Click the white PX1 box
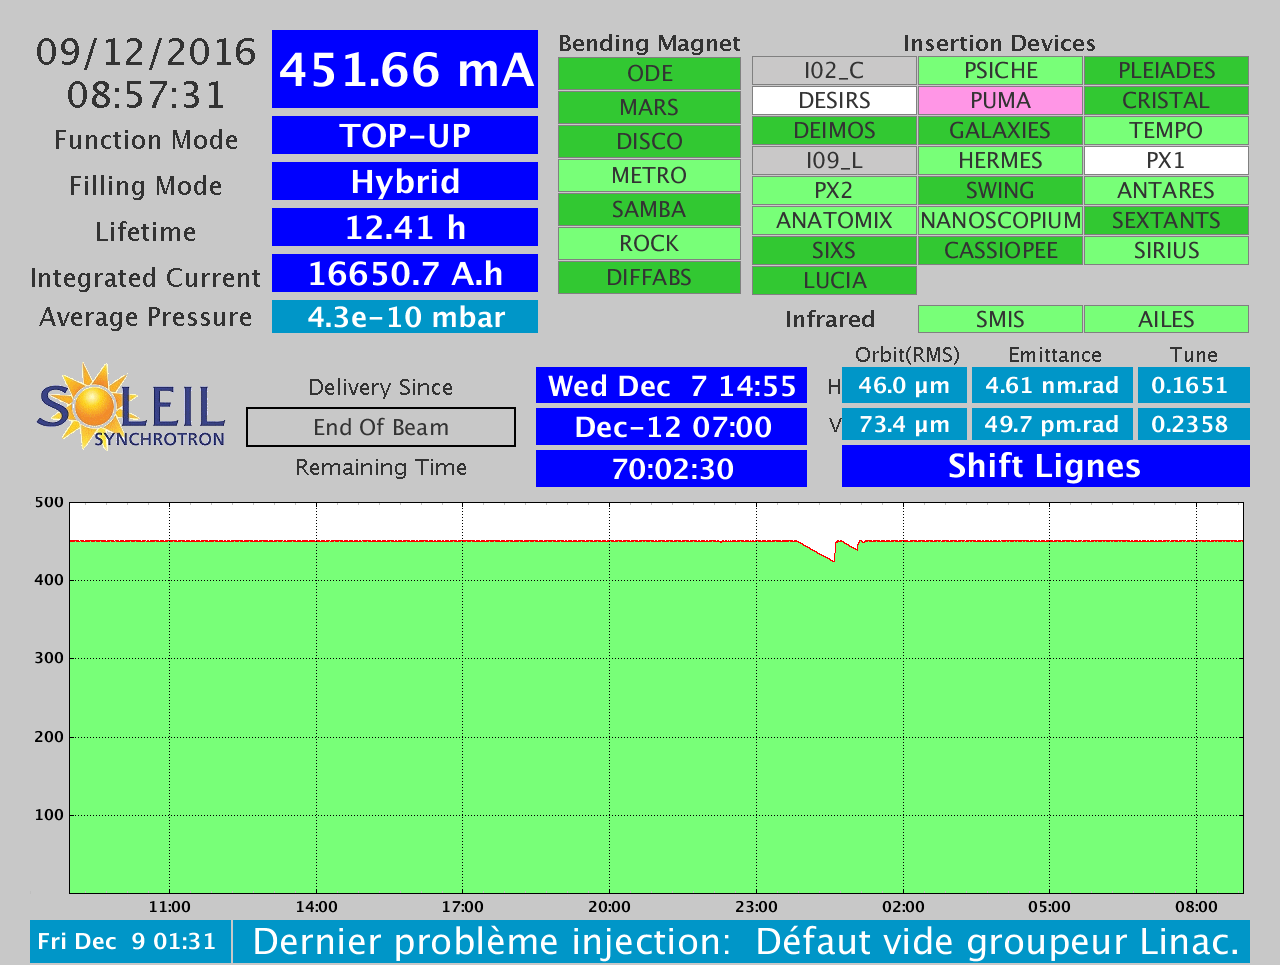 pos(1166,161)
